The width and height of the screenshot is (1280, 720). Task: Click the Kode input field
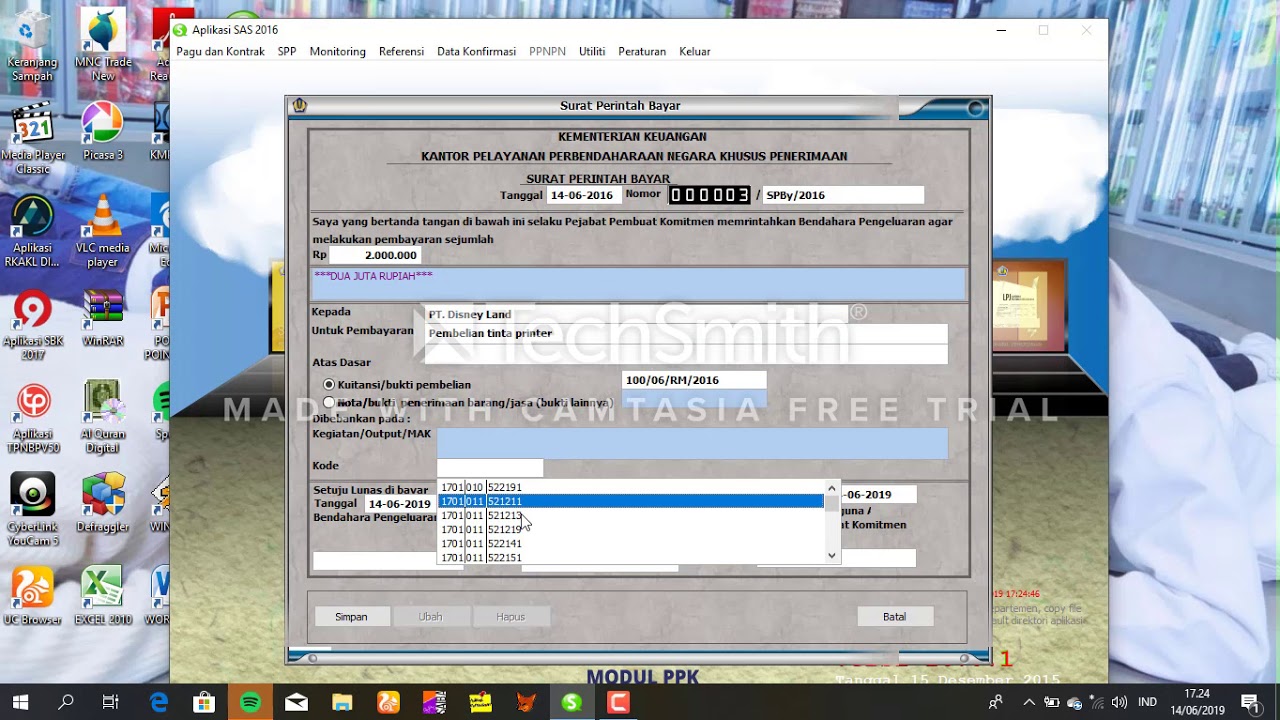490,467
